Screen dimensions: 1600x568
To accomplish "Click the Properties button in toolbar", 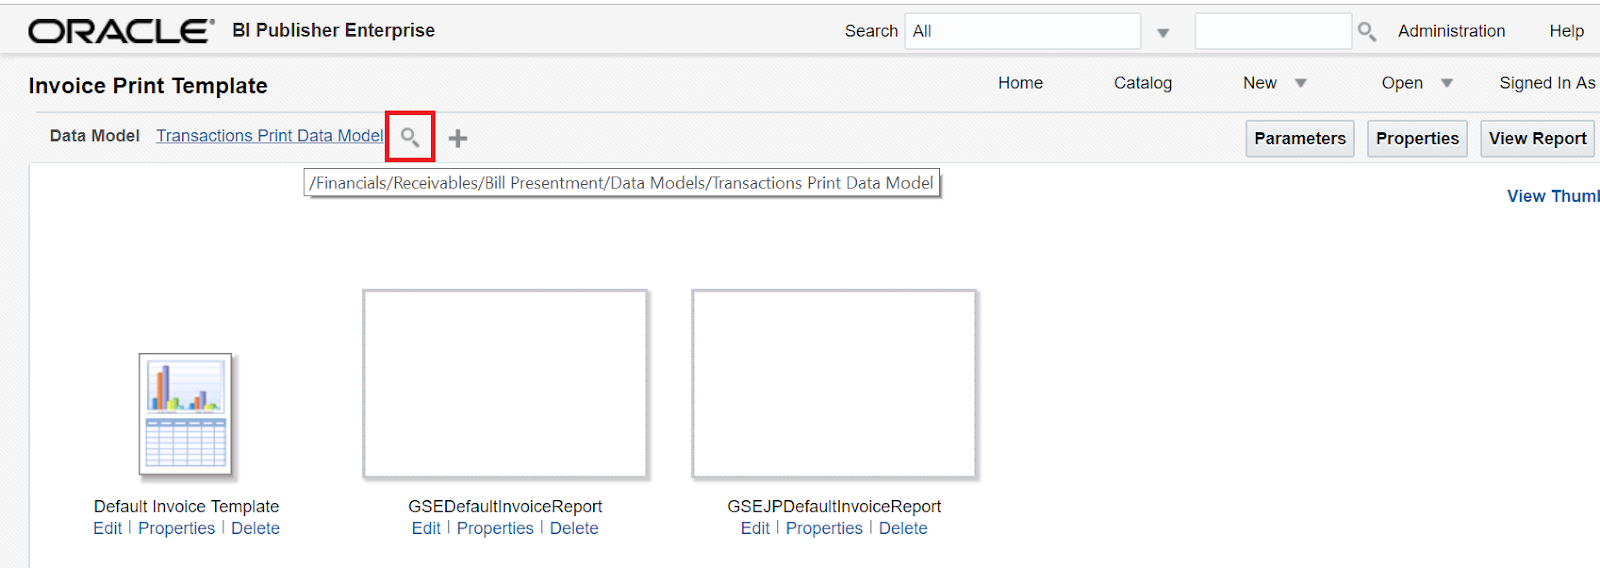I will pos(1416,138).
